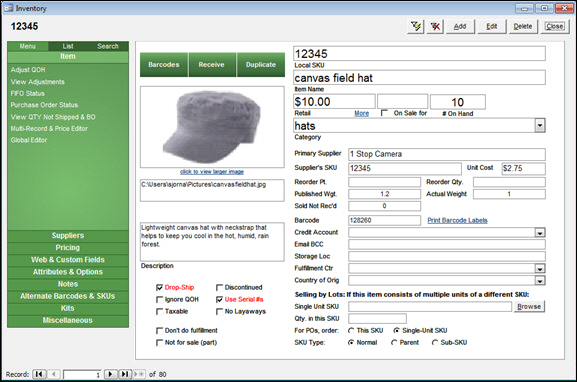This screenshot has height=382, width=577.
Task: Click the Barcodes button
Action: 164,65
